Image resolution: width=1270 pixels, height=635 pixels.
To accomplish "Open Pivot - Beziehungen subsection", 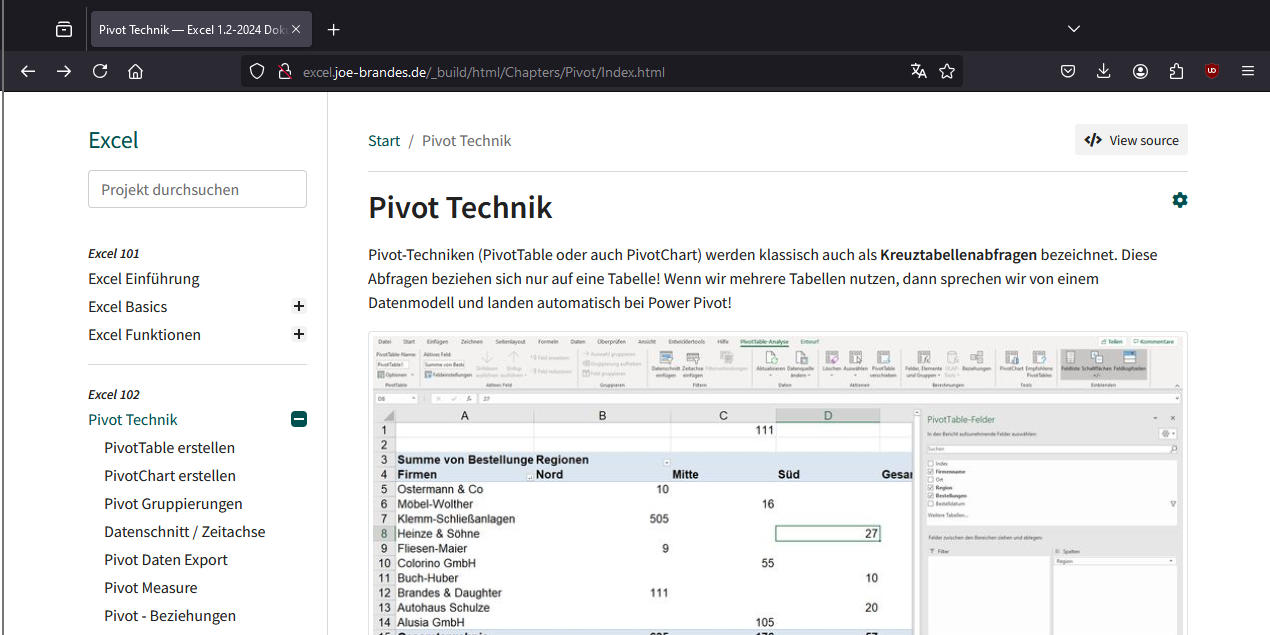I will [x=170, y=615].
